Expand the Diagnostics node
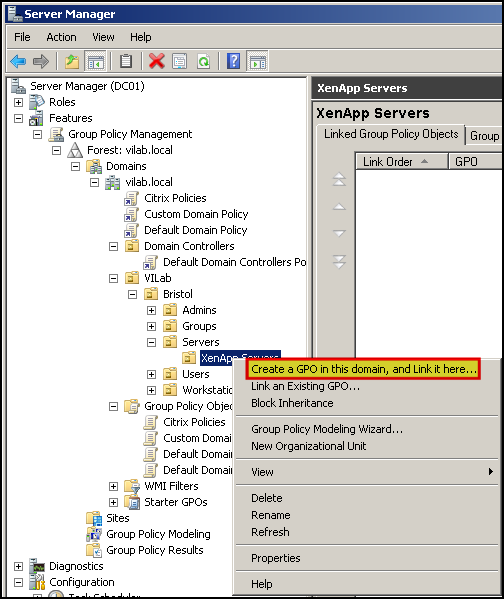Screen dimensions: 504x599 pos(18,566)
